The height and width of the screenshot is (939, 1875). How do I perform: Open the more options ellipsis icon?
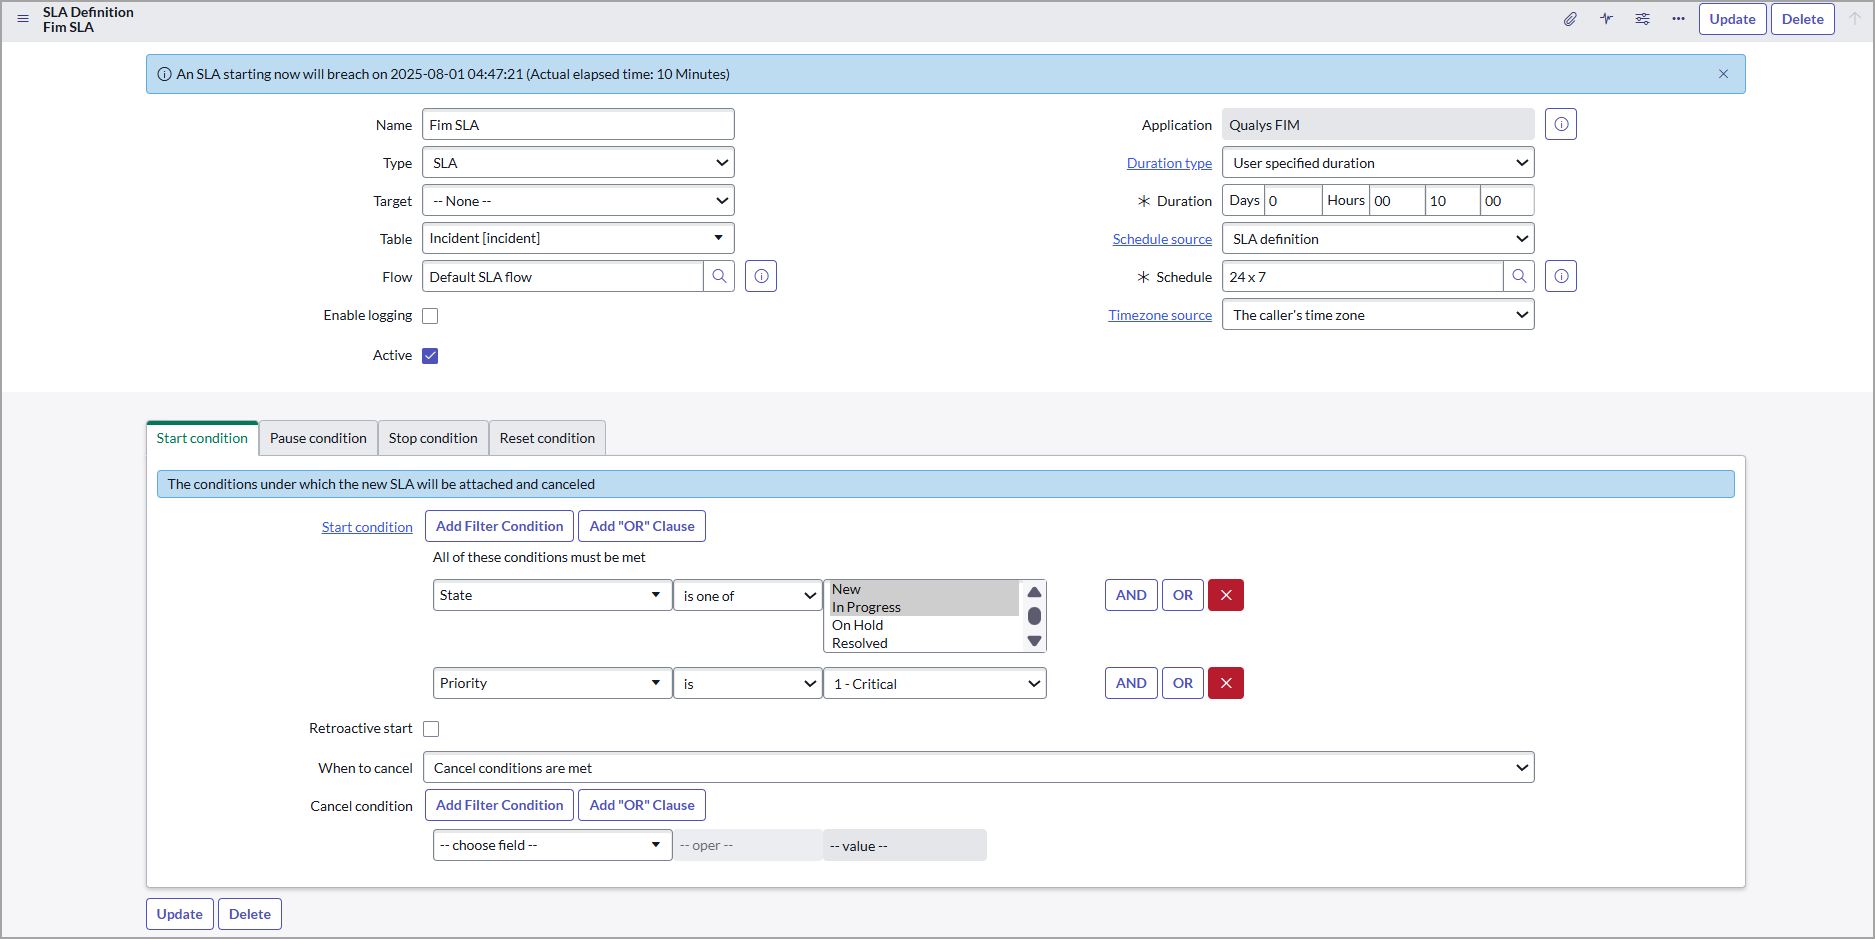click(1678, 19)
